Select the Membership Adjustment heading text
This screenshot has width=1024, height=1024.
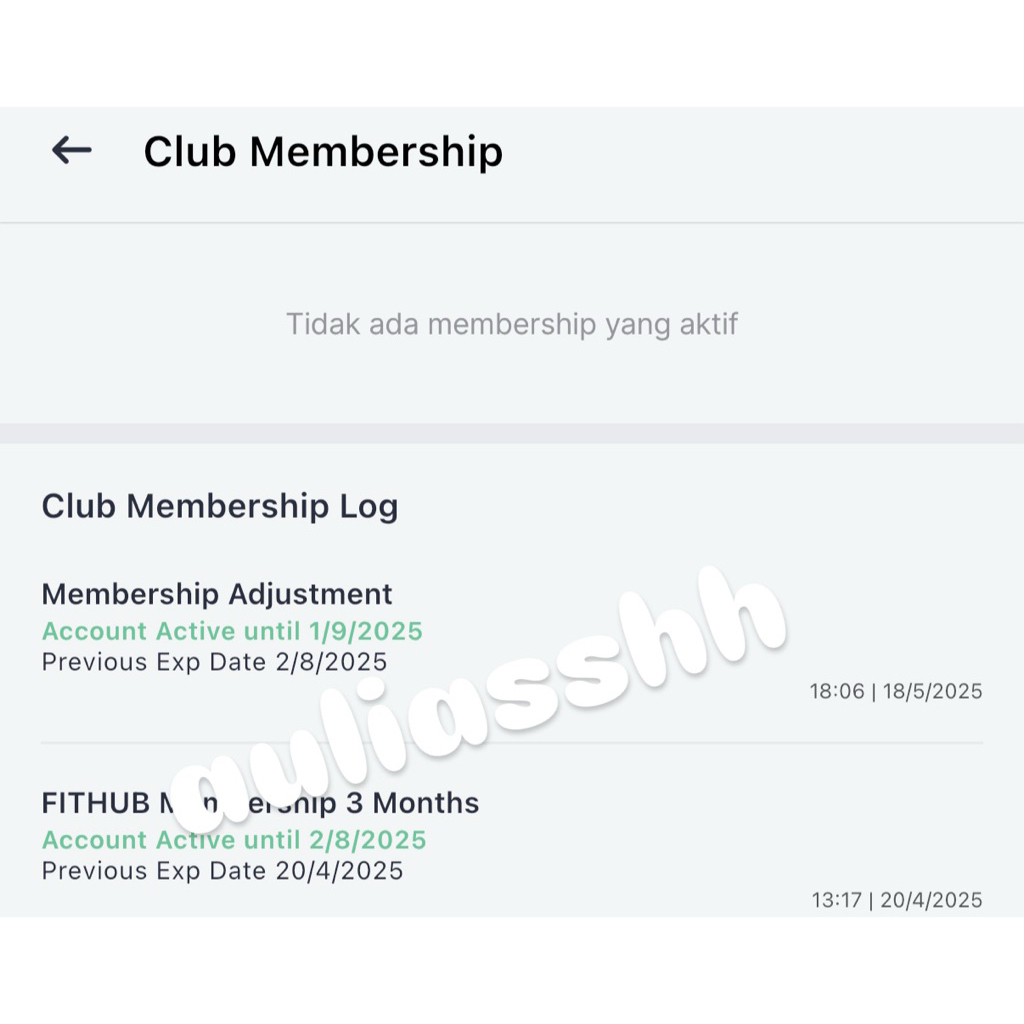pyautogui.click(x=216, y=594)
